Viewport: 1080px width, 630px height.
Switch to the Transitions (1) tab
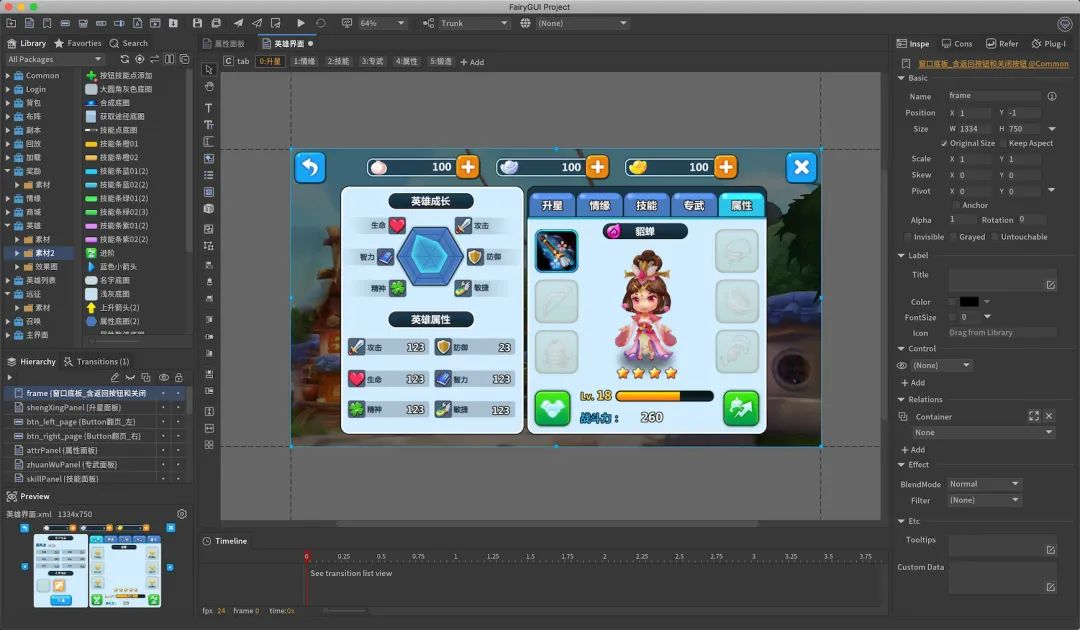tap(96, 362)
